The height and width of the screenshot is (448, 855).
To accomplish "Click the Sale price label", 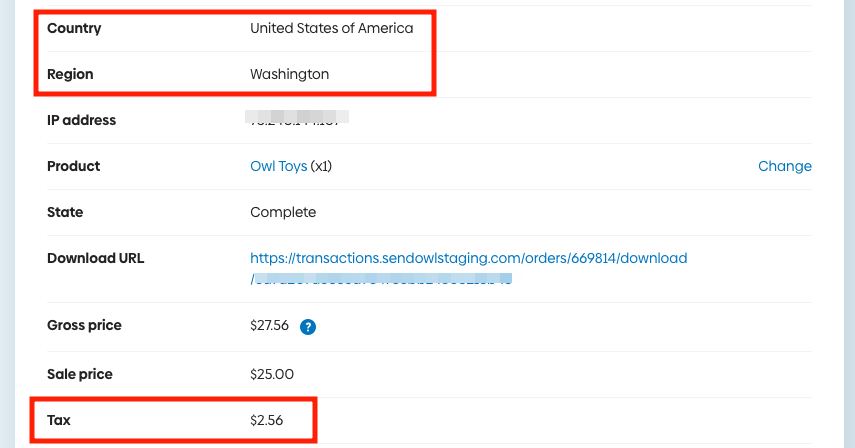I will click(80, 374).
